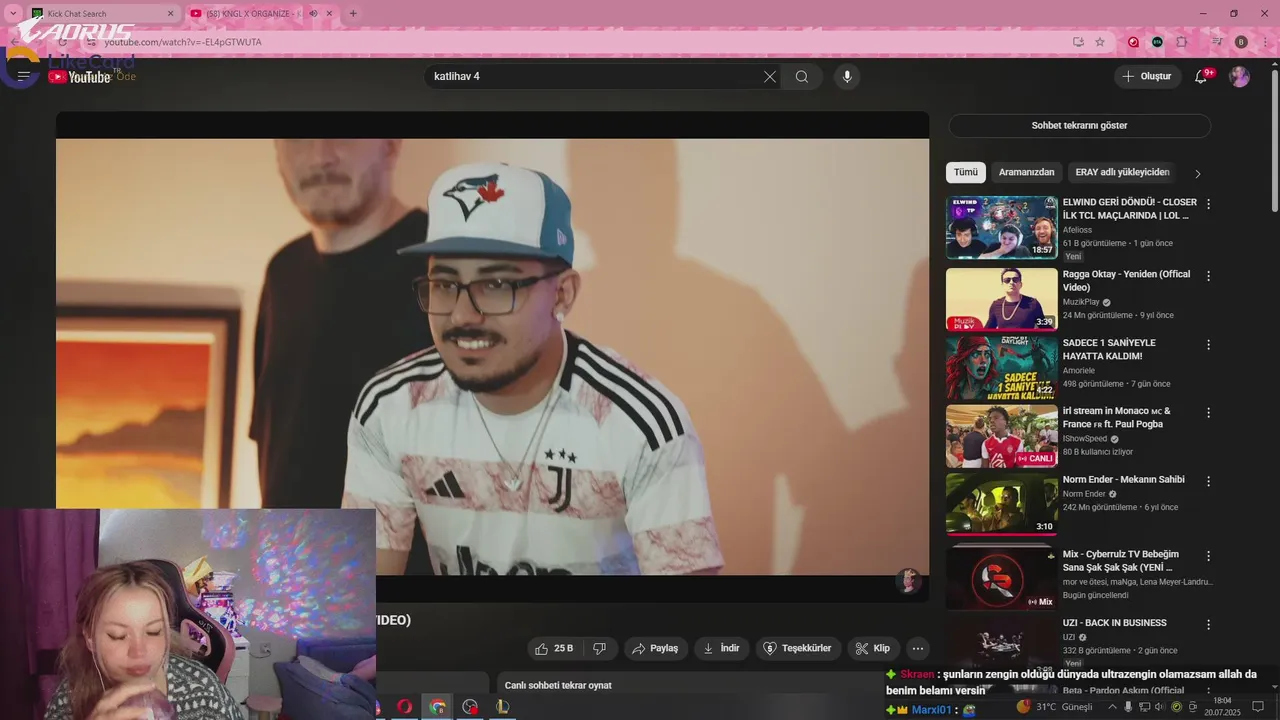Select the ERAY adlı yükleyiciden chip
Image resolution: width=1280 pixels, height=720 pixels.
tap(1122, 172)
